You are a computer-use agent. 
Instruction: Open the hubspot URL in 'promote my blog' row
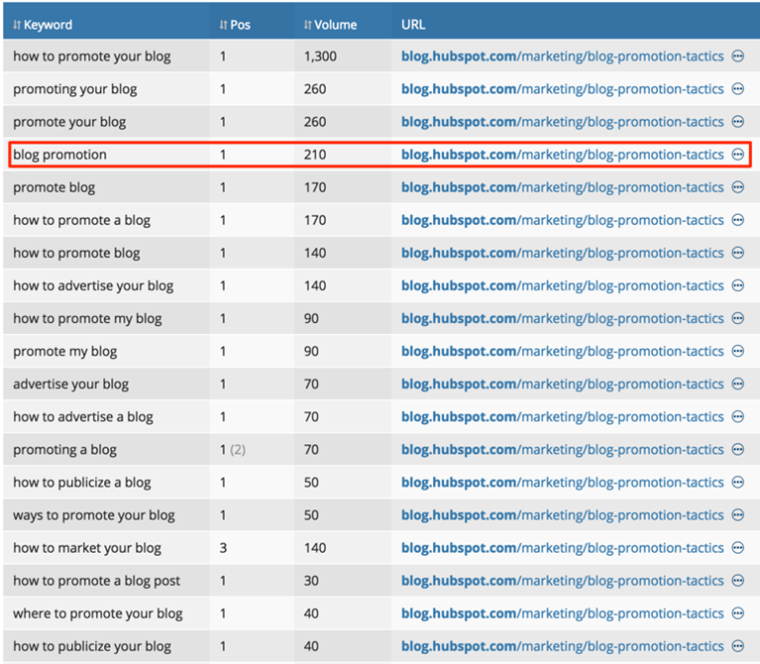pos(562,351)
